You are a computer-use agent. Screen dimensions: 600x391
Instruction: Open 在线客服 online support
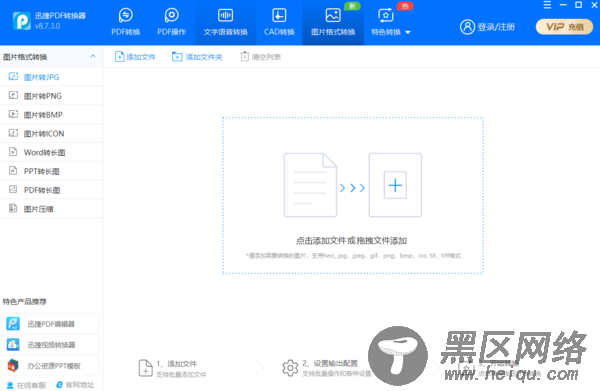click(x=26, y=385)
